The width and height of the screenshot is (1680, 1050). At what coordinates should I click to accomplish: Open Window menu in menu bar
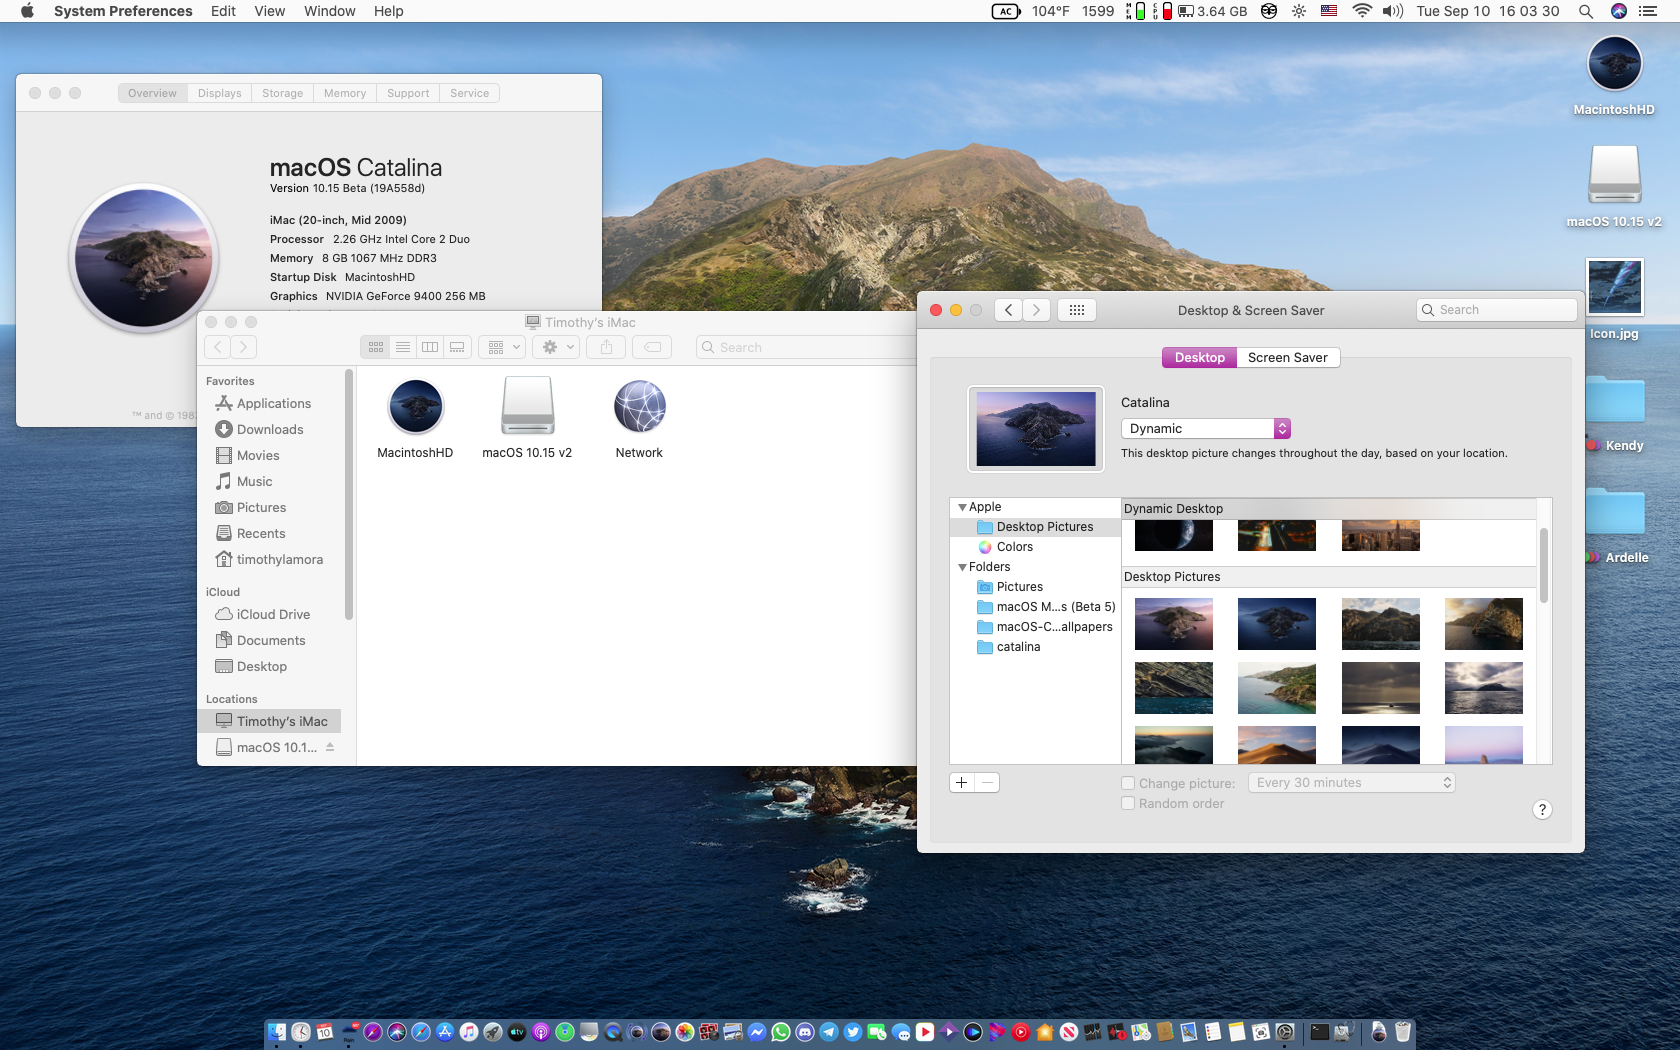point(329,11)
